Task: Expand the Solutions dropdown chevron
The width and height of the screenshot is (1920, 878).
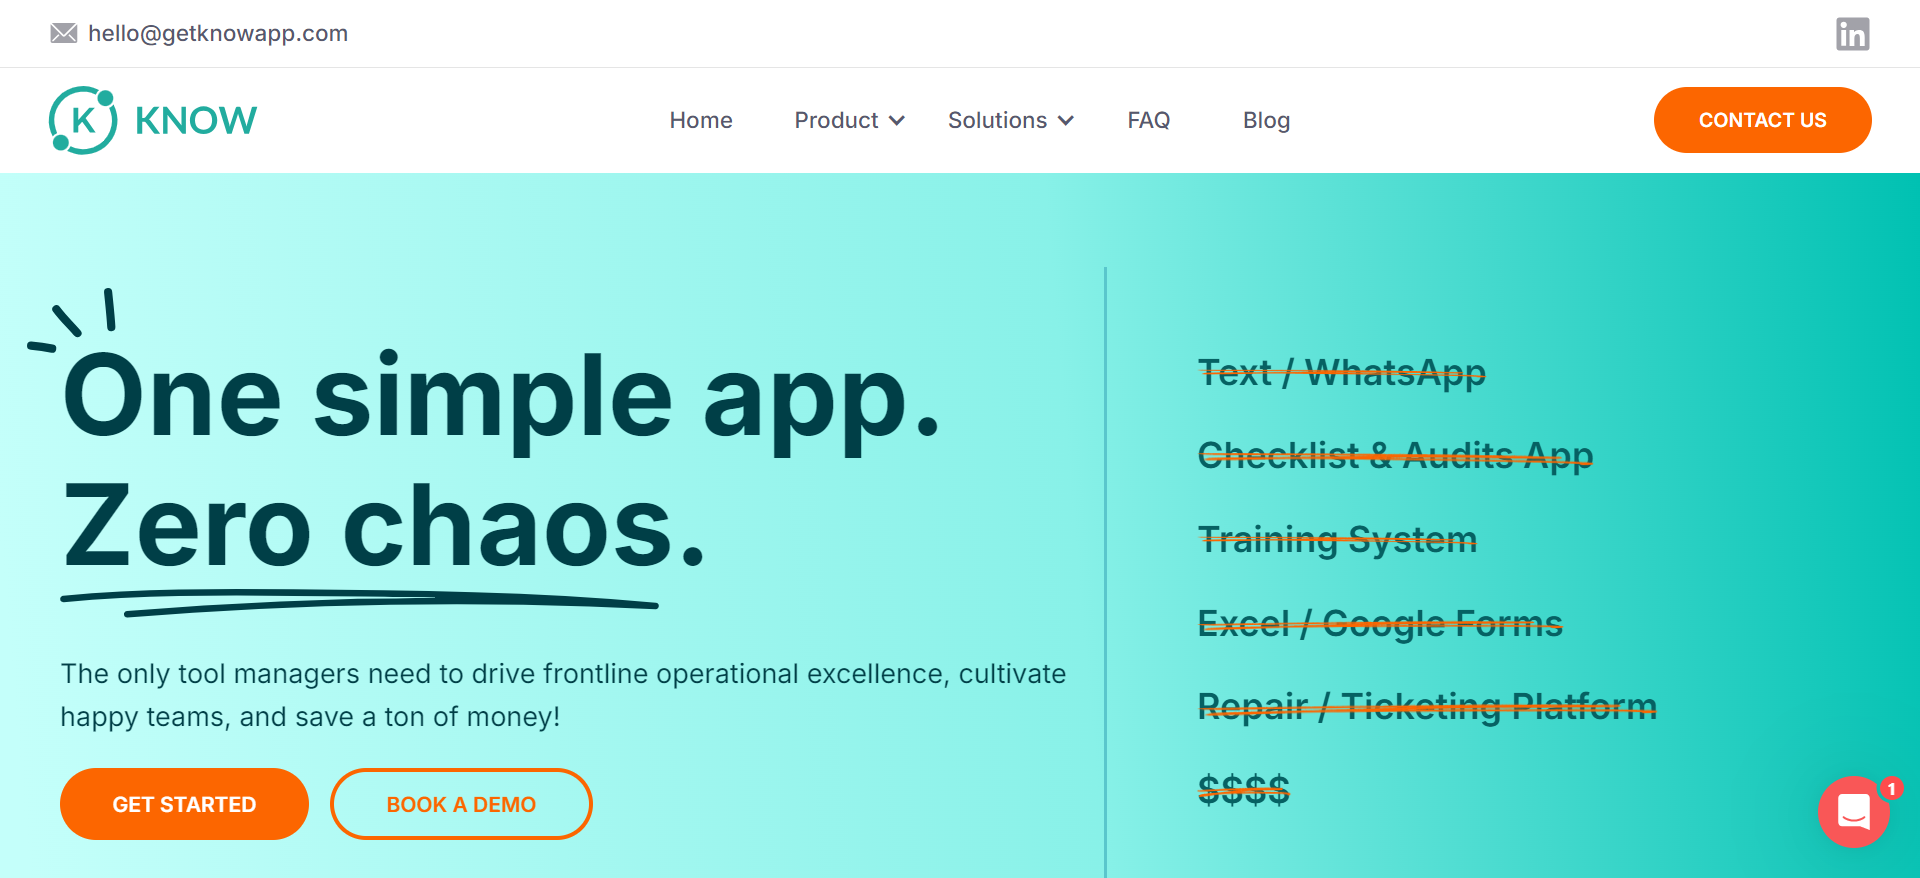Action: click(x=1066, y=121)
